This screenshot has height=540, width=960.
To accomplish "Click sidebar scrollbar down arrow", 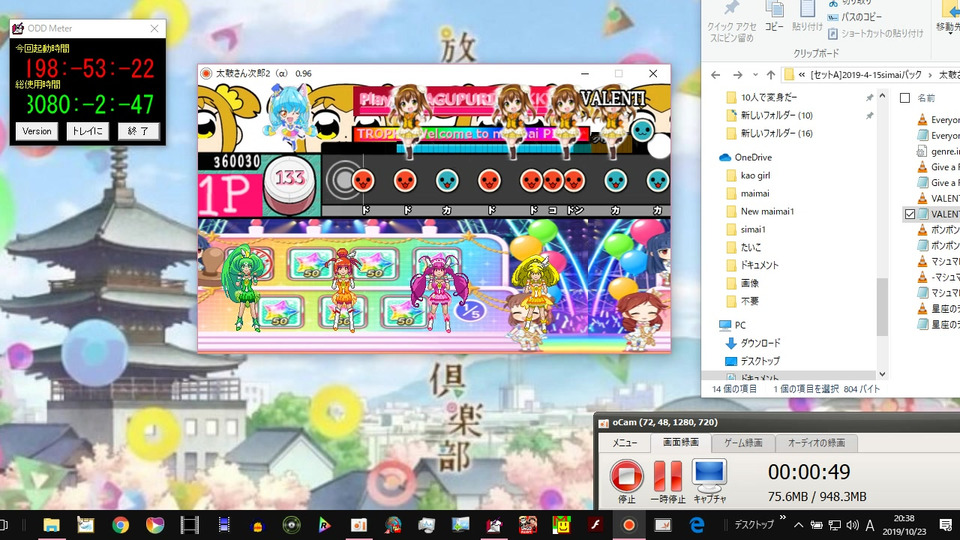I will pyautogui.click(x=882, y=374).
